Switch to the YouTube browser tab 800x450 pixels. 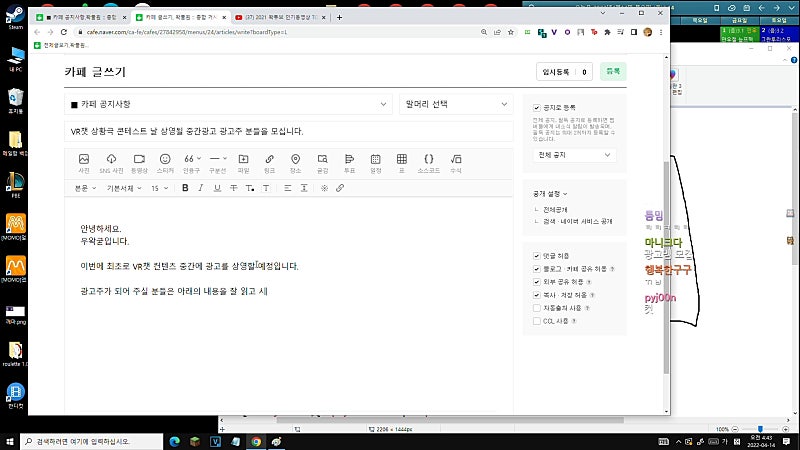pos(280,17)
